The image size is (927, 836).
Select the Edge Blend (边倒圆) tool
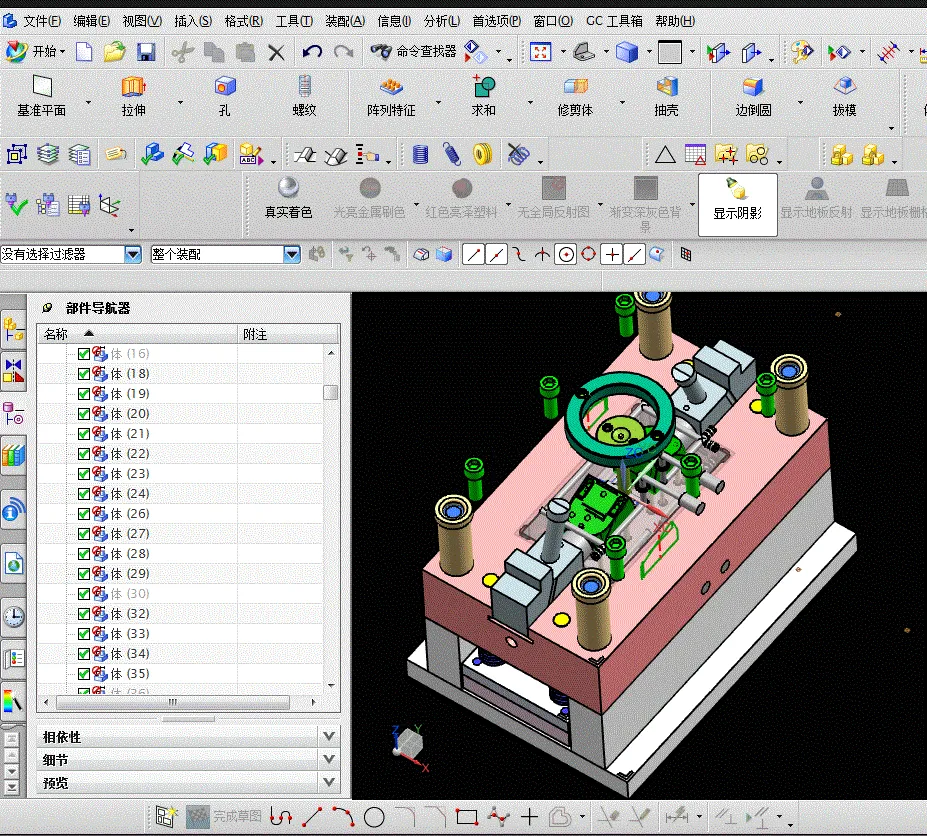coord(753,98)
